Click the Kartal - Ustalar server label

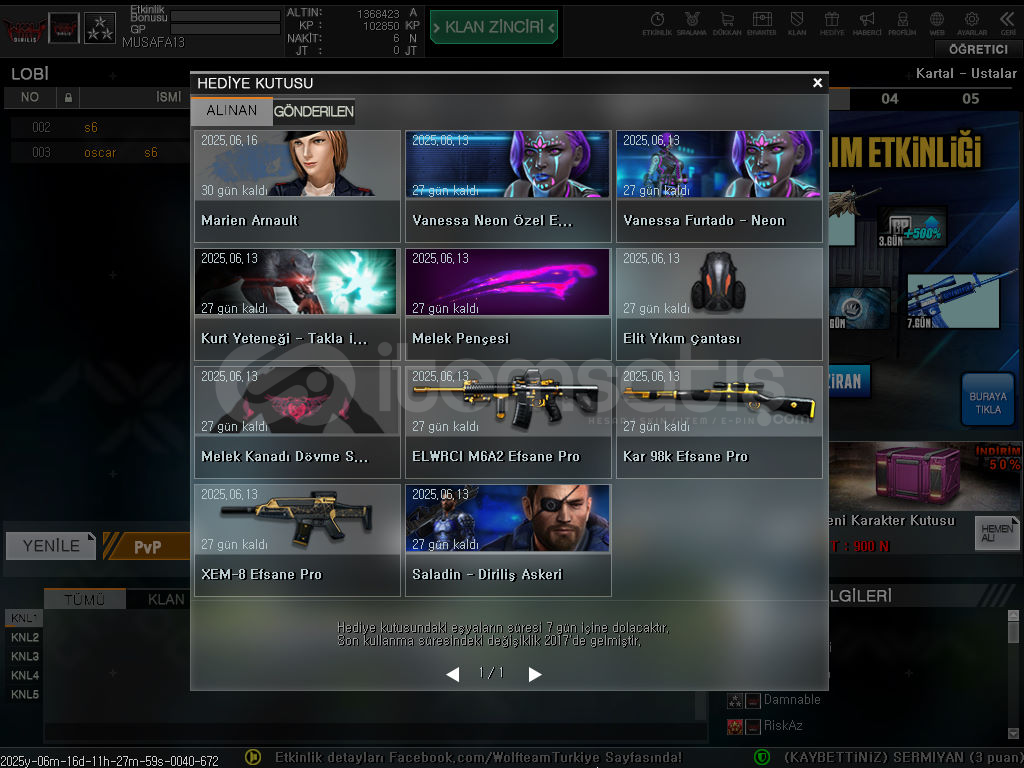965,73
